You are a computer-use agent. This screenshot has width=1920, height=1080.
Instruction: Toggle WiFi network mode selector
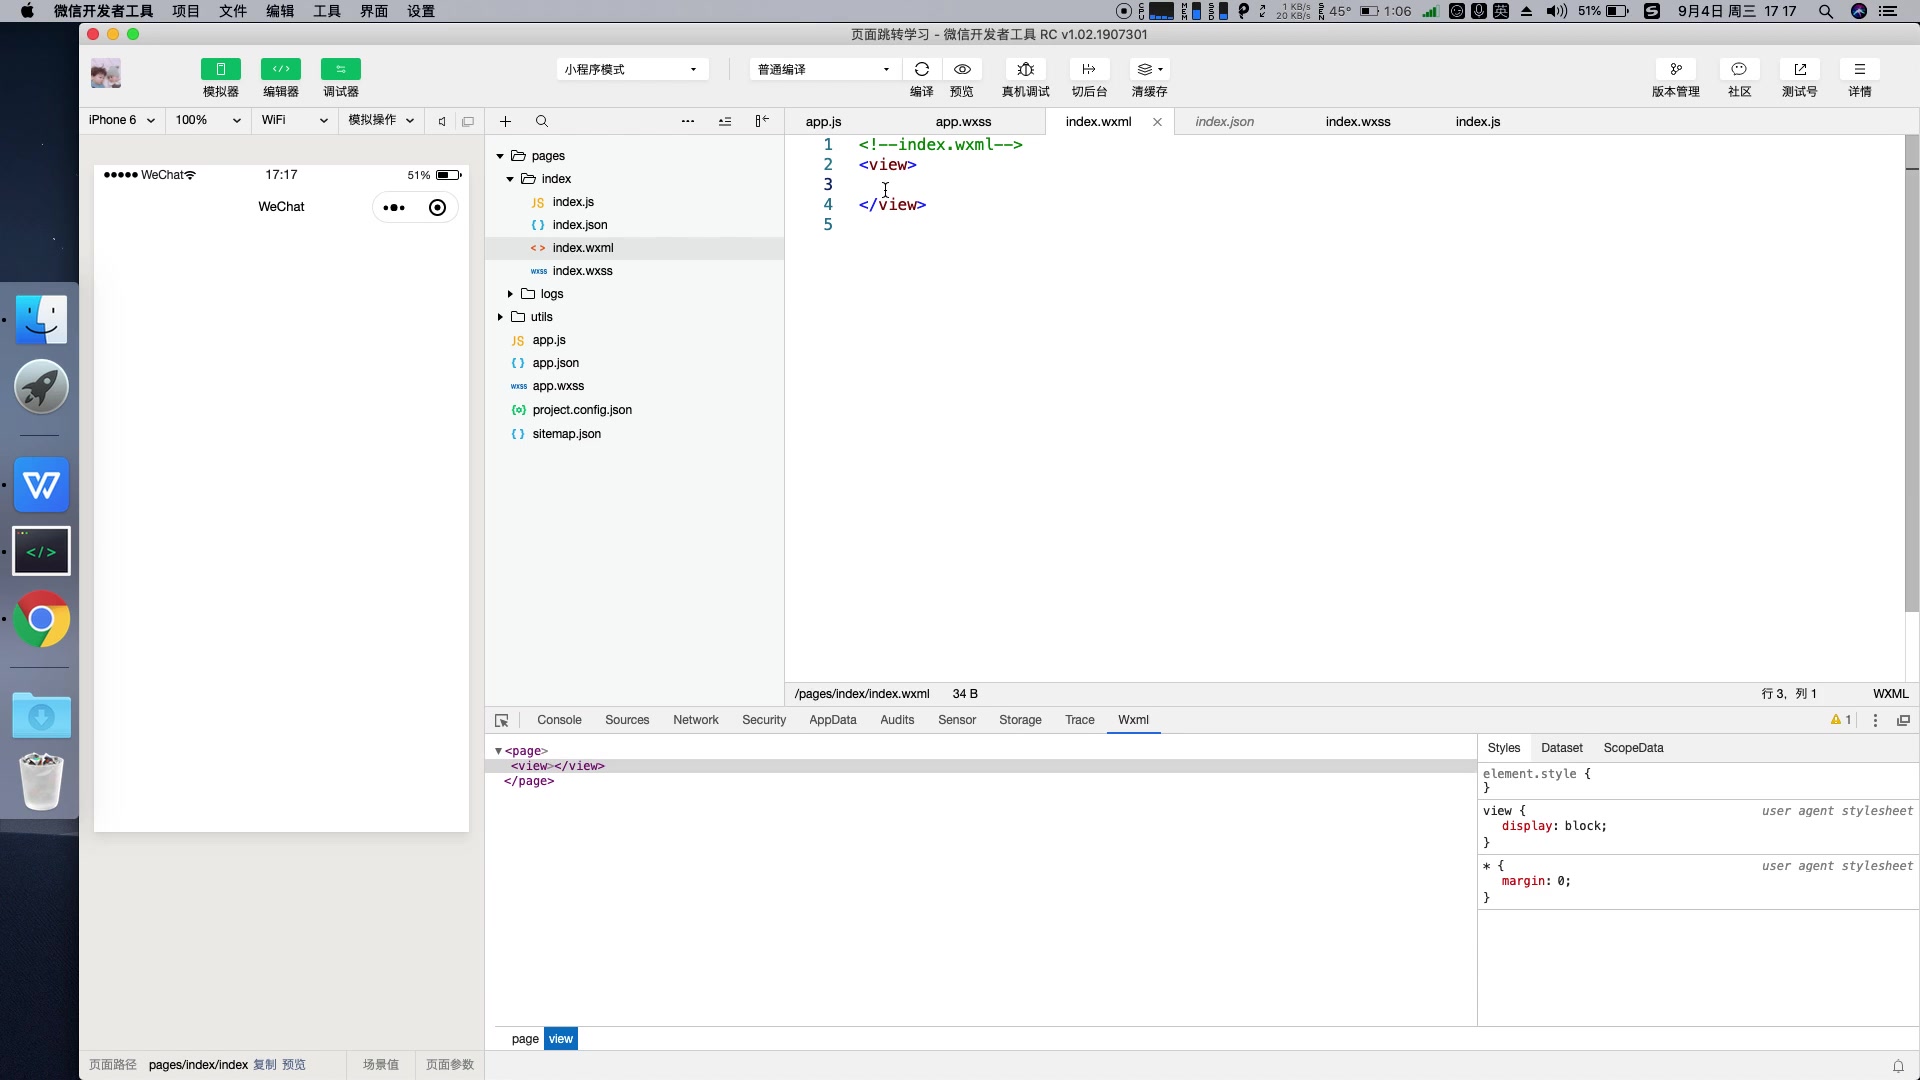coord(291,120)
